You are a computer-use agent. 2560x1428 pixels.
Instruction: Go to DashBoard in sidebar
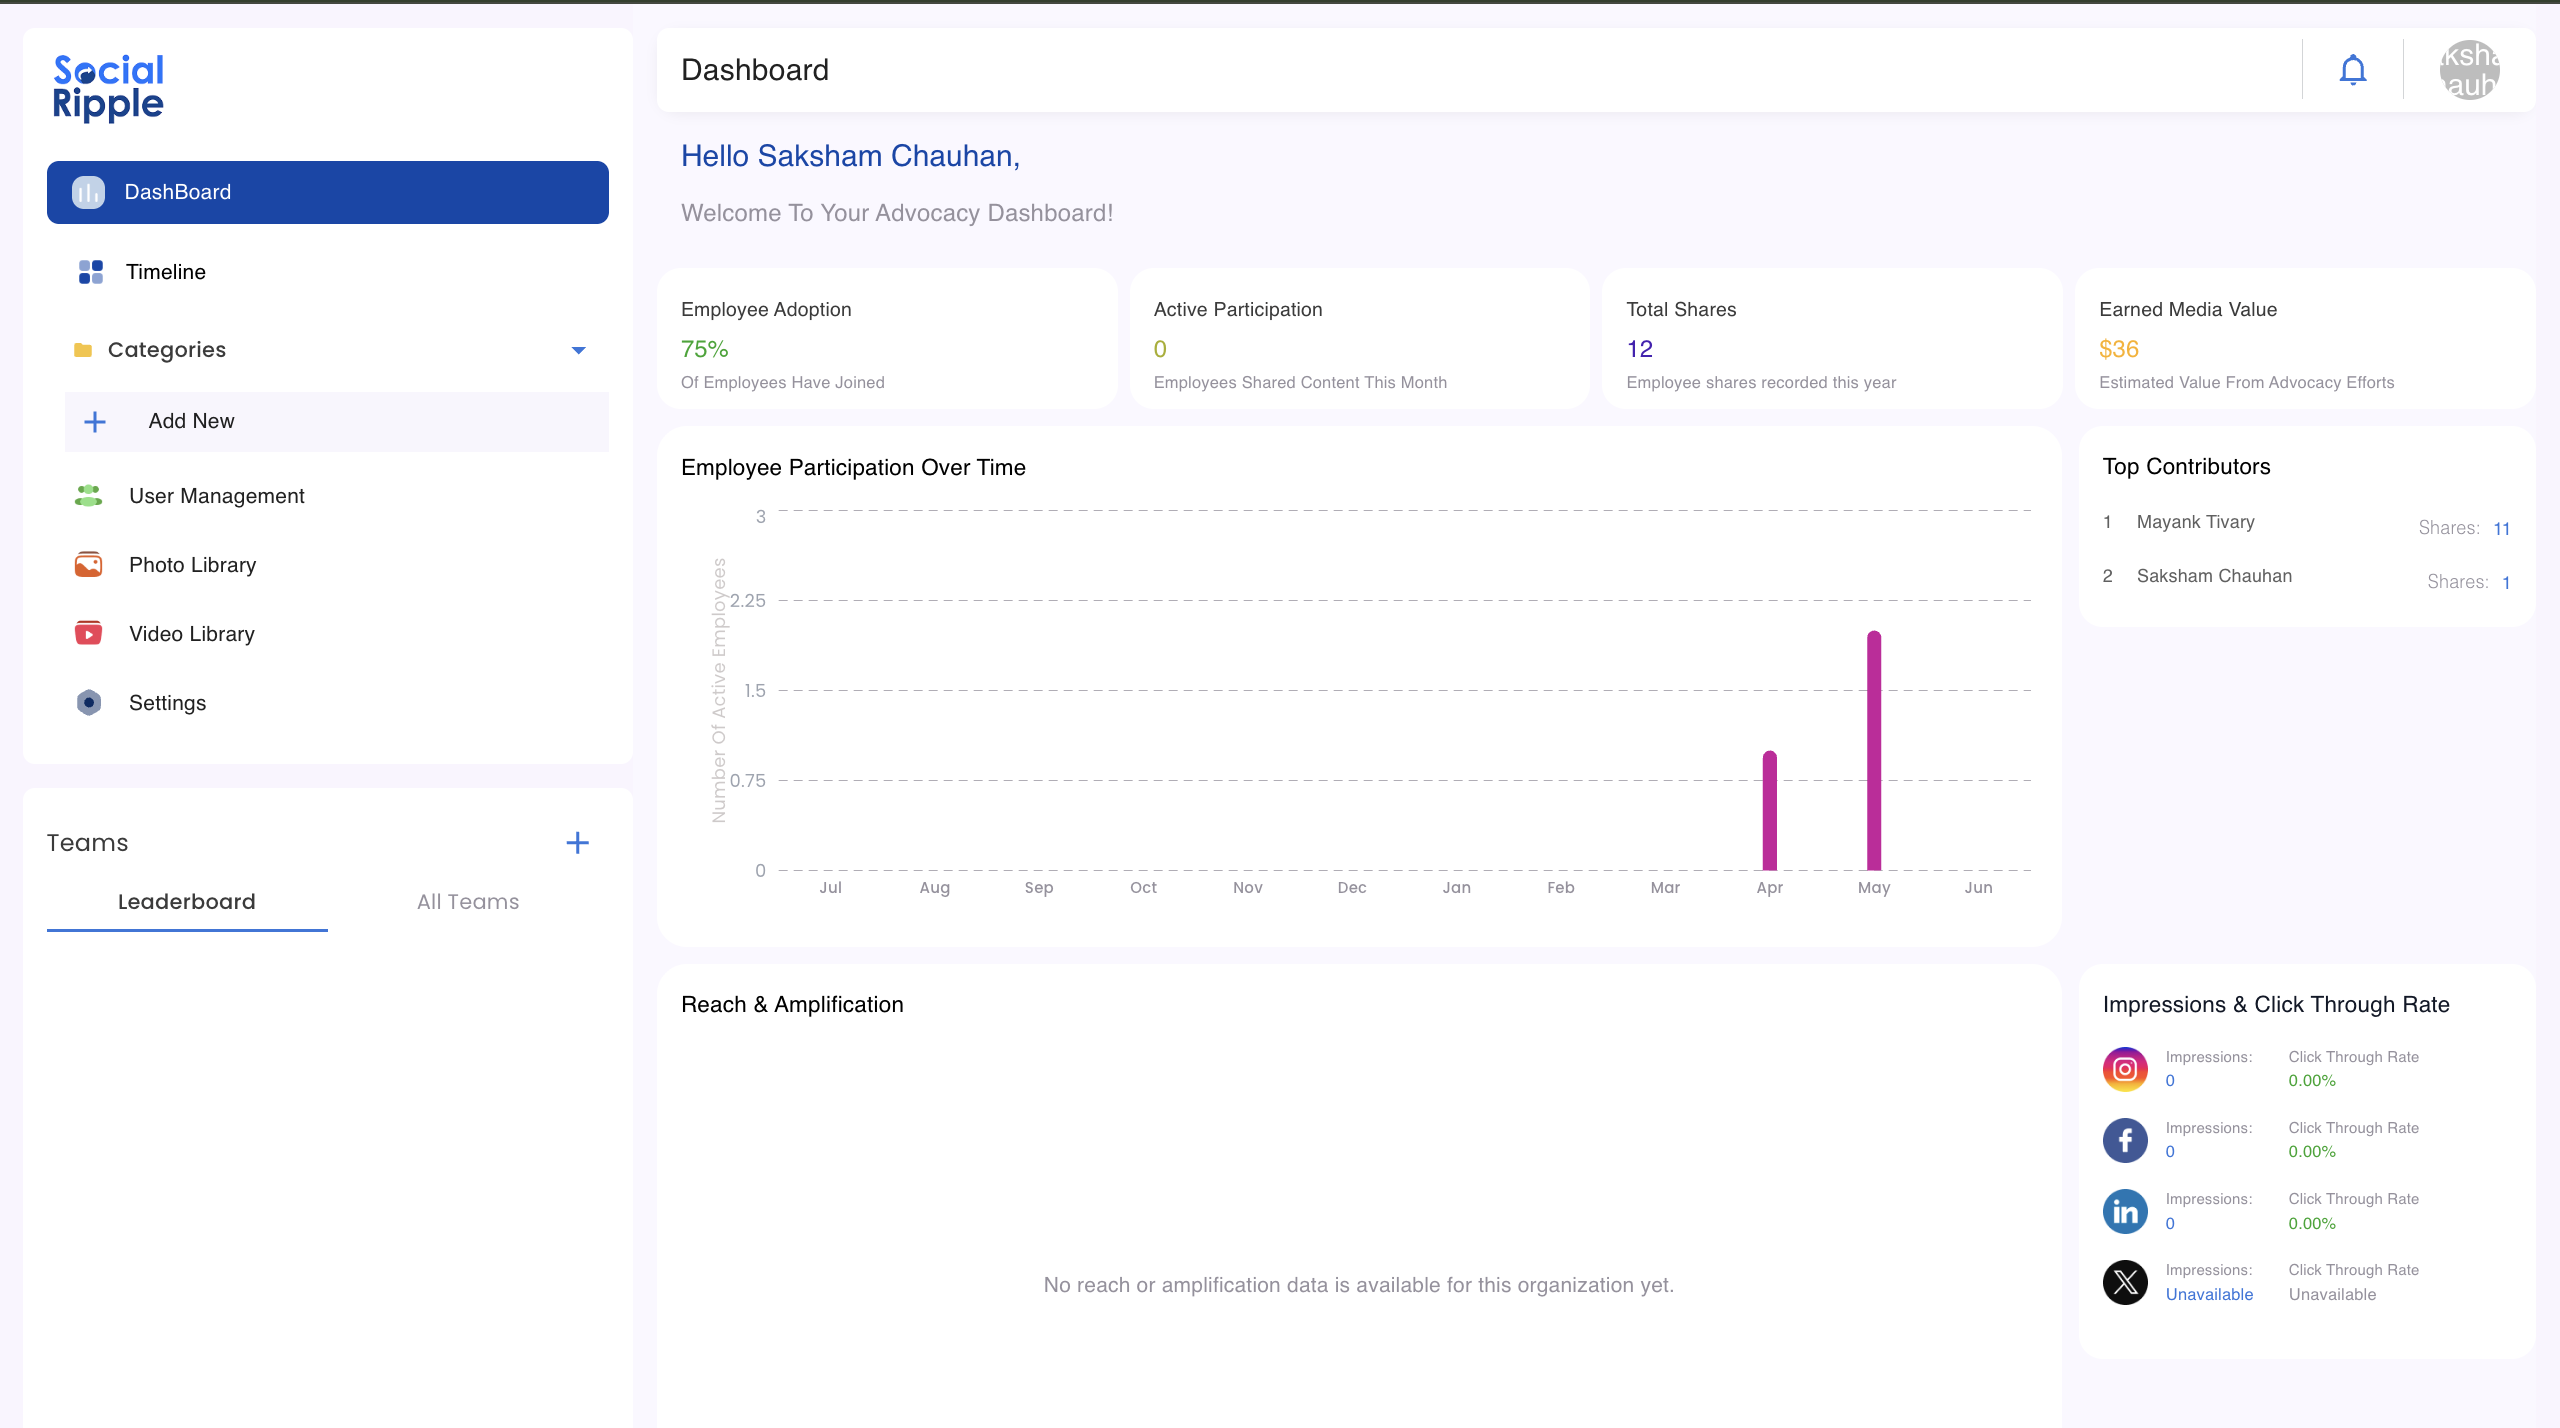[x=328, y=192]
